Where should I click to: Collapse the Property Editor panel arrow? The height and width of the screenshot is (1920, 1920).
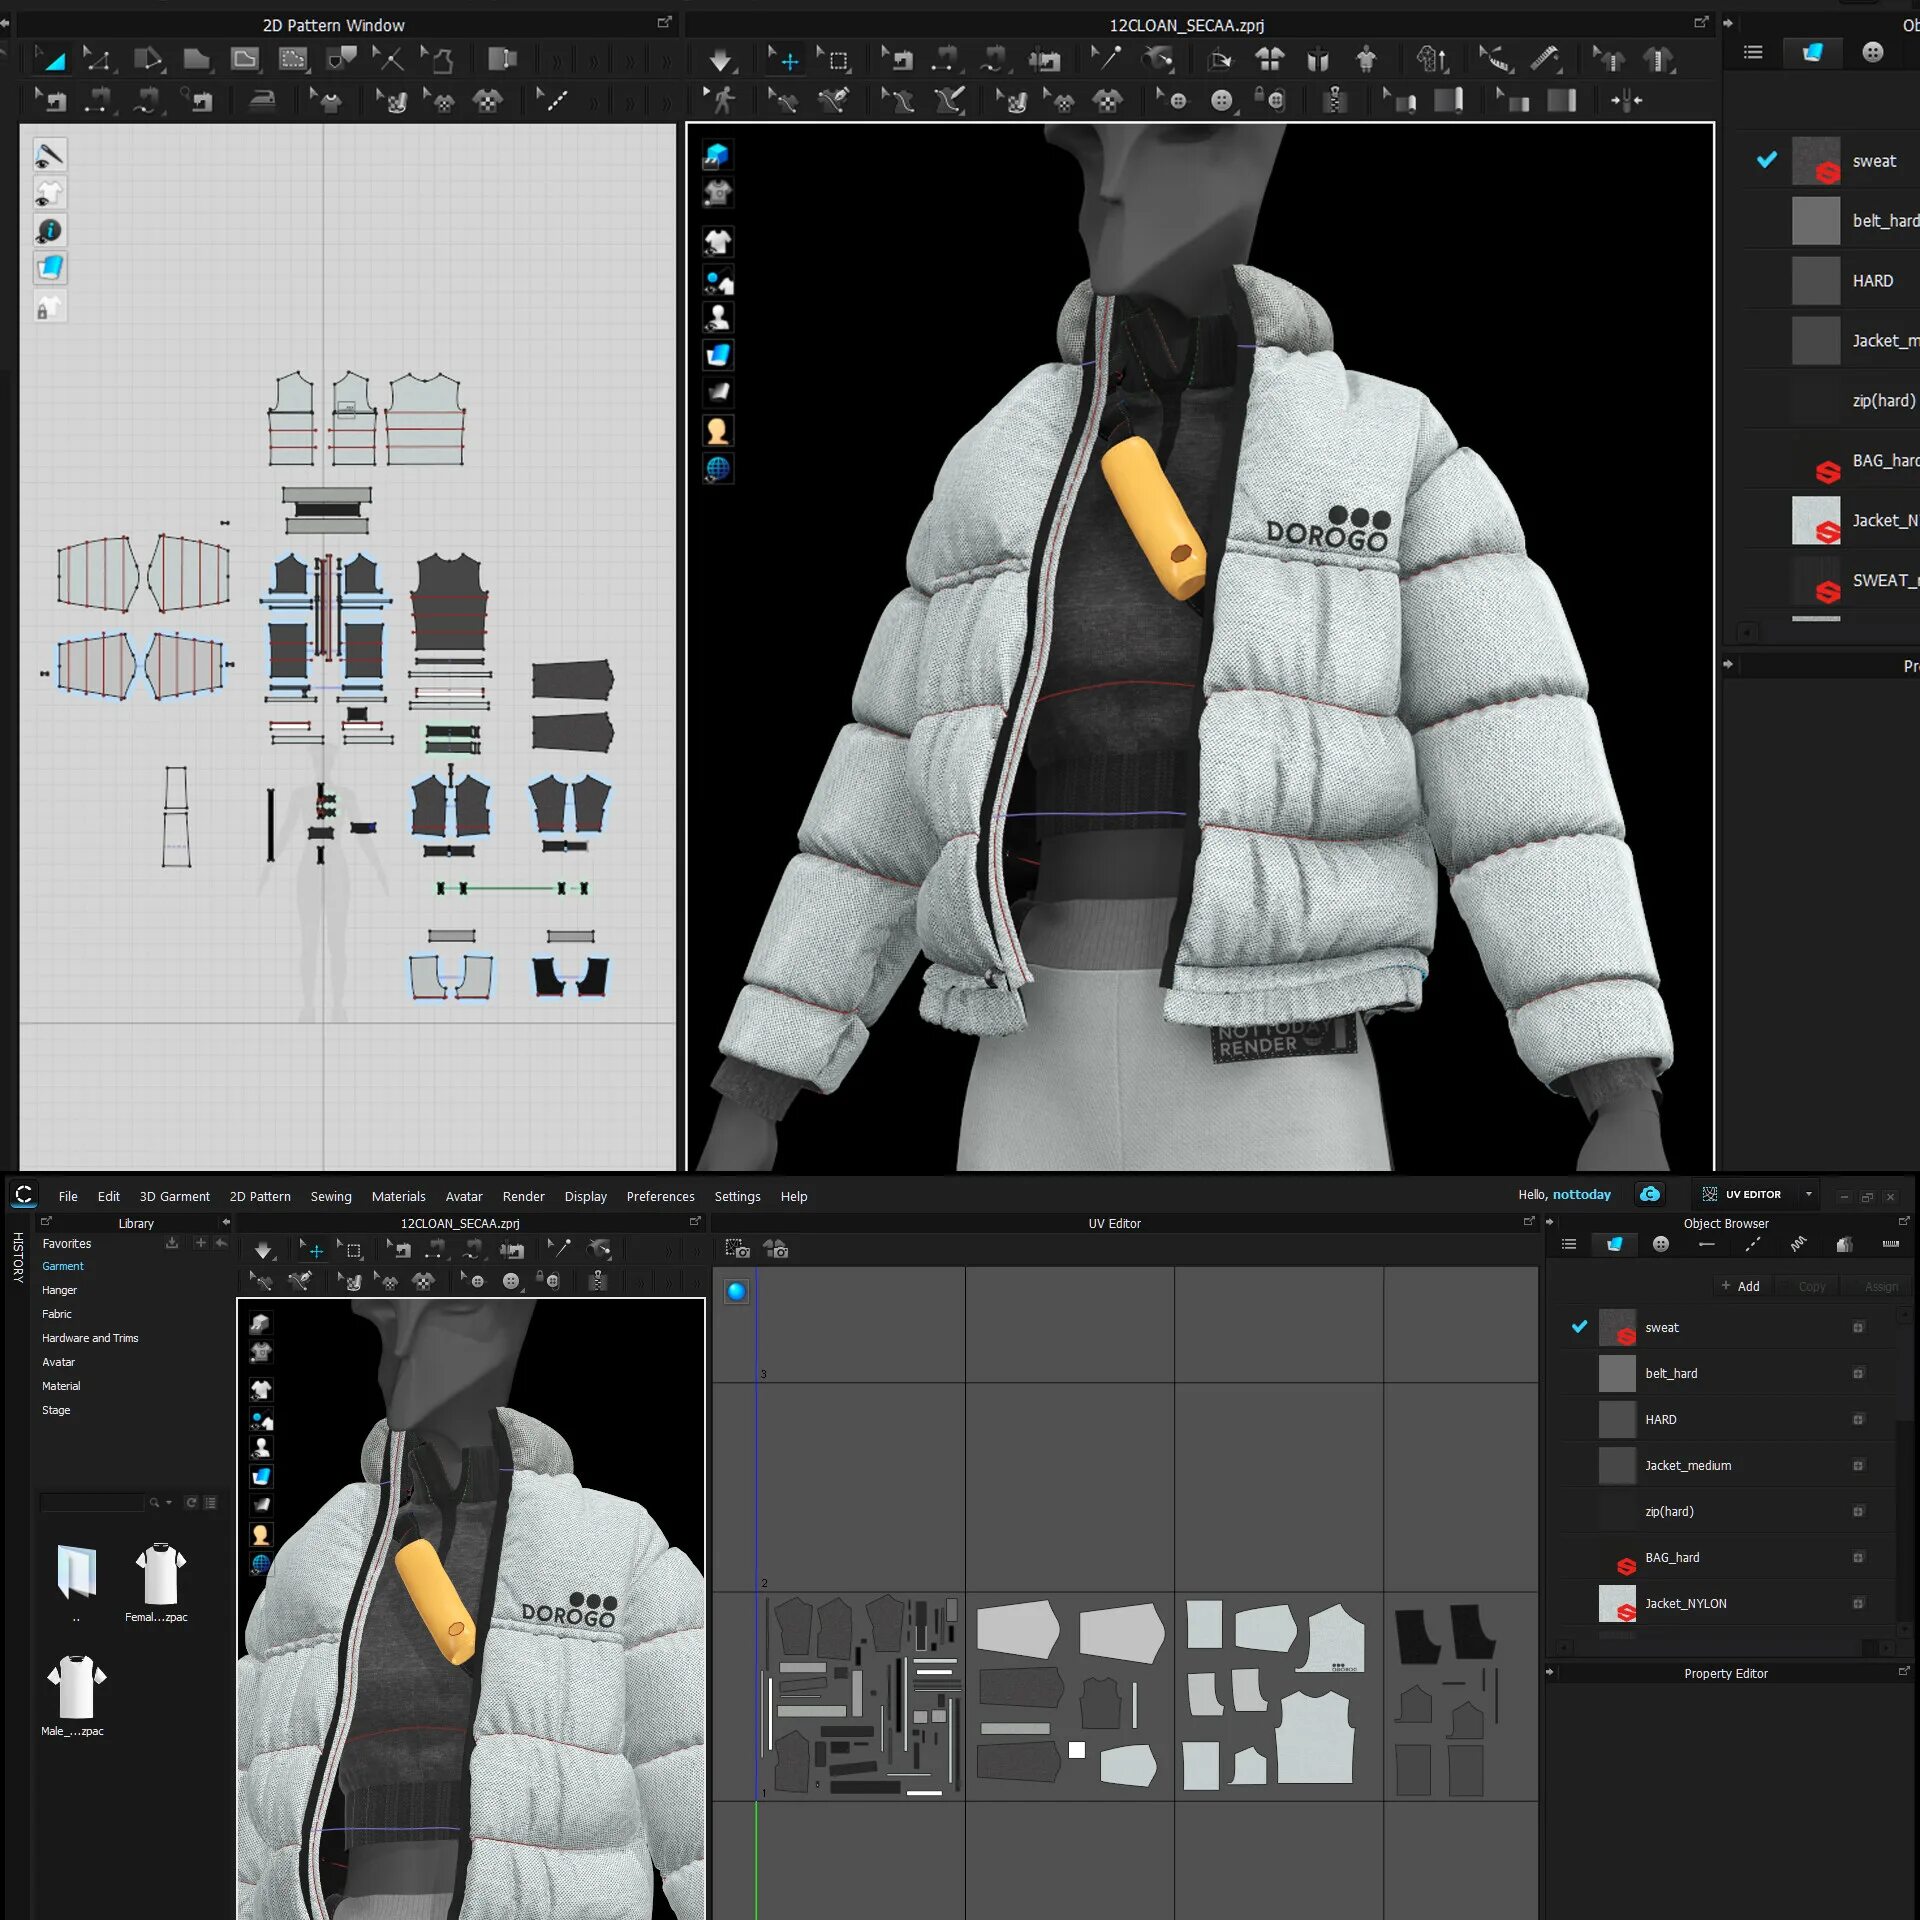coord(1550,1673)
